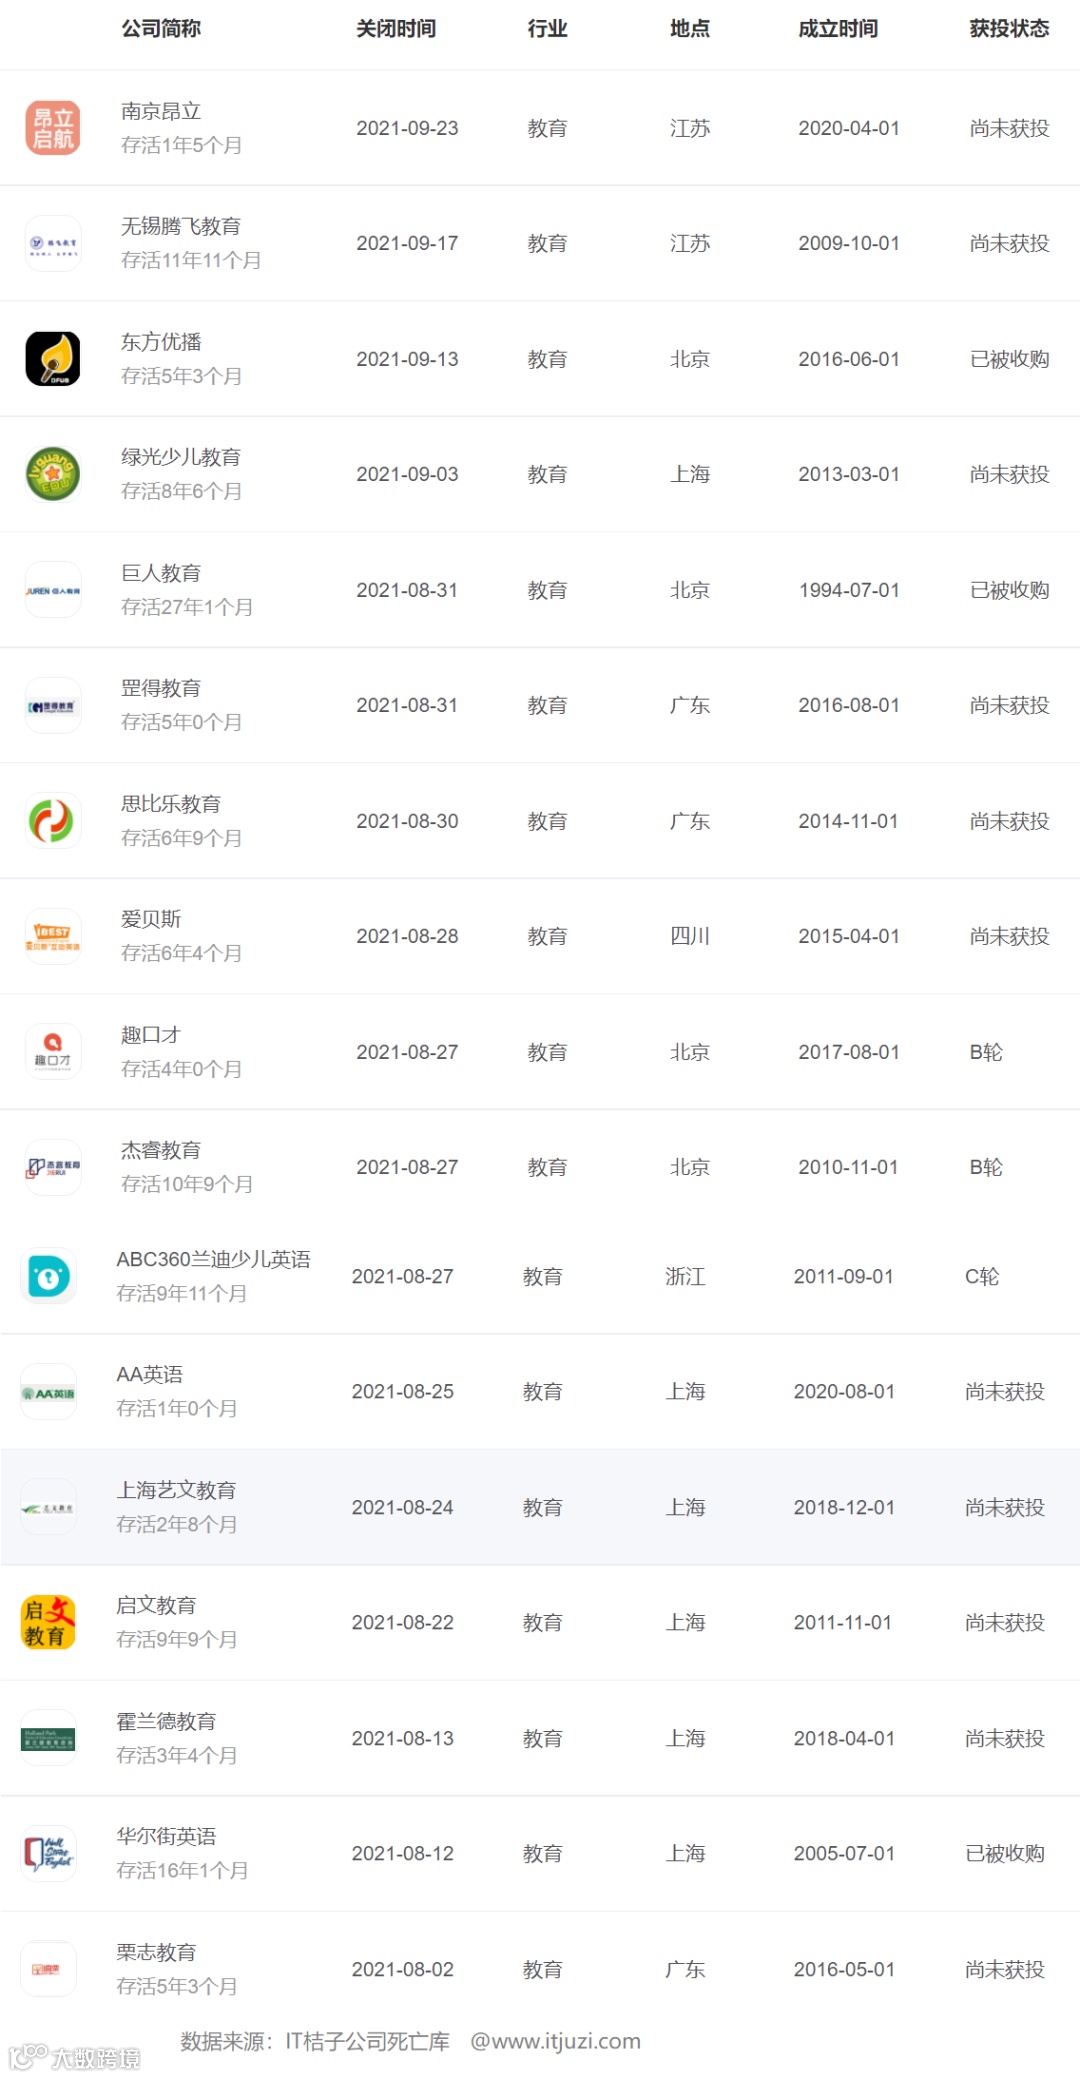Click the 南京昂立 company logo
Screen dimensions: 1080x2078
(x=53, y=128)
